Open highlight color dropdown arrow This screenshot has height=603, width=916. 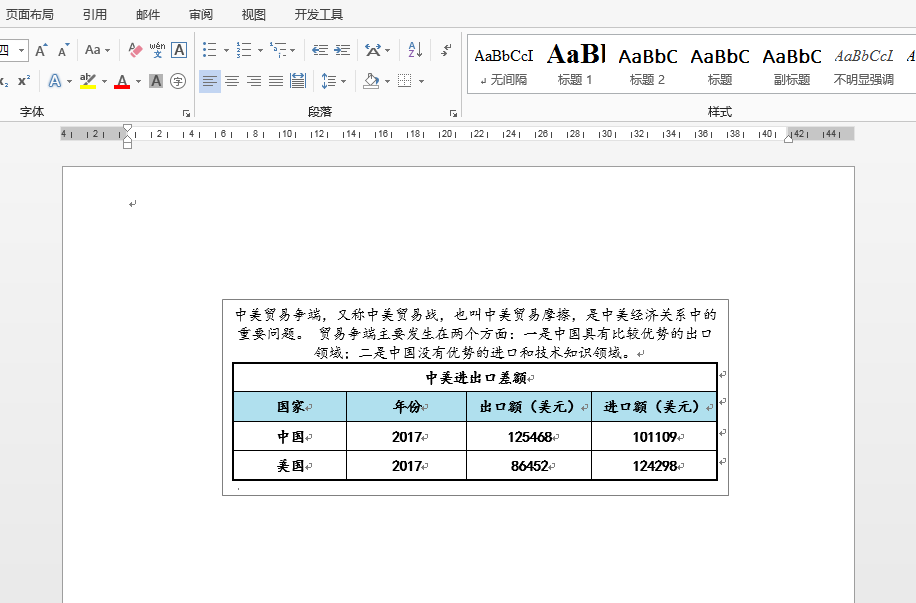tap(104, 81)
